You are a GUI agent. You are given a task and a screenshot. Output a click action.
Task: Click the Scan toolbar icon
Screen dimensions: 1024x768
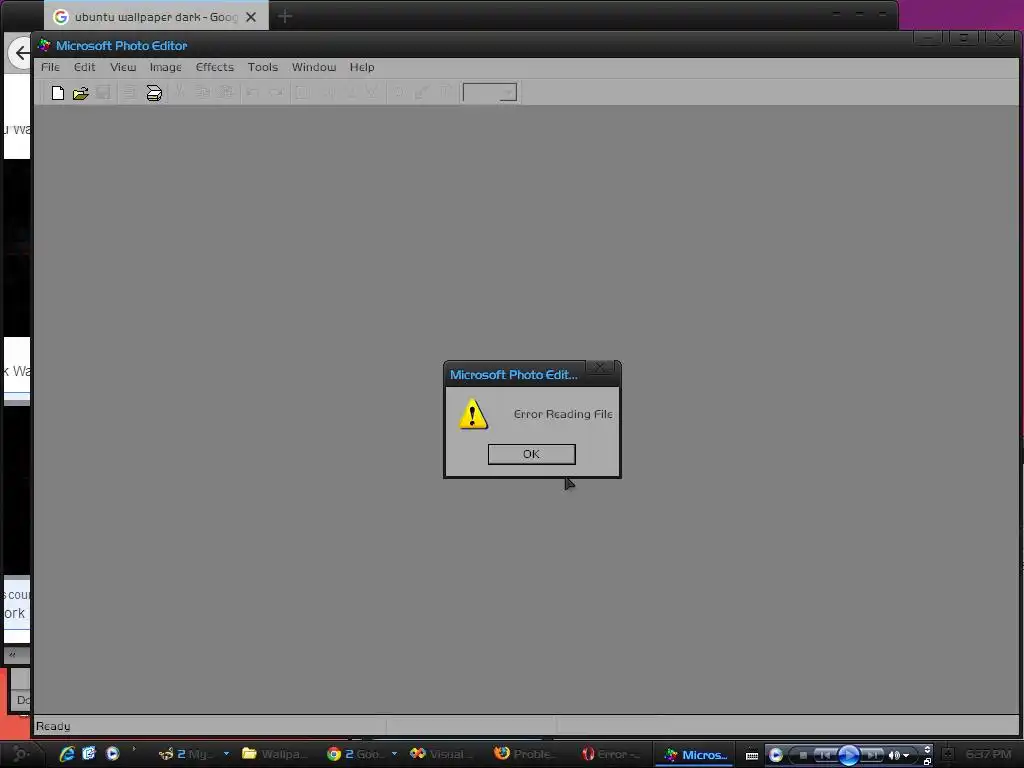click(154, 93)
